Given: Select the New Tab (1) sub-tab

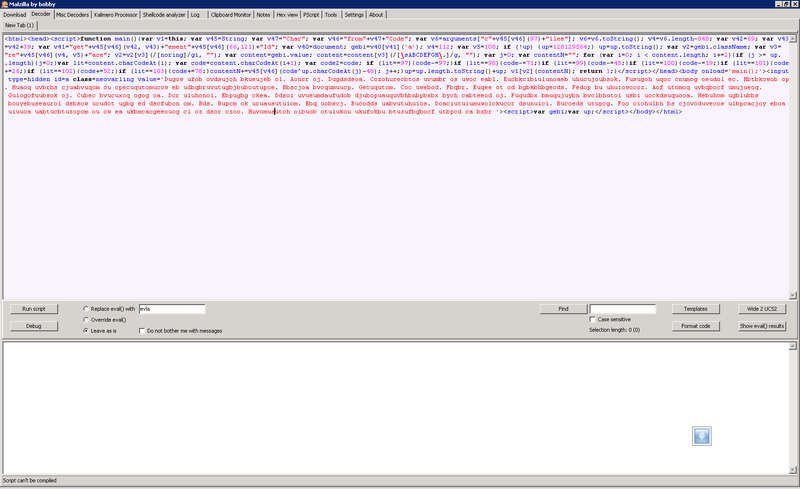Looking at the screenshot, I should click(x=19, y=25).
